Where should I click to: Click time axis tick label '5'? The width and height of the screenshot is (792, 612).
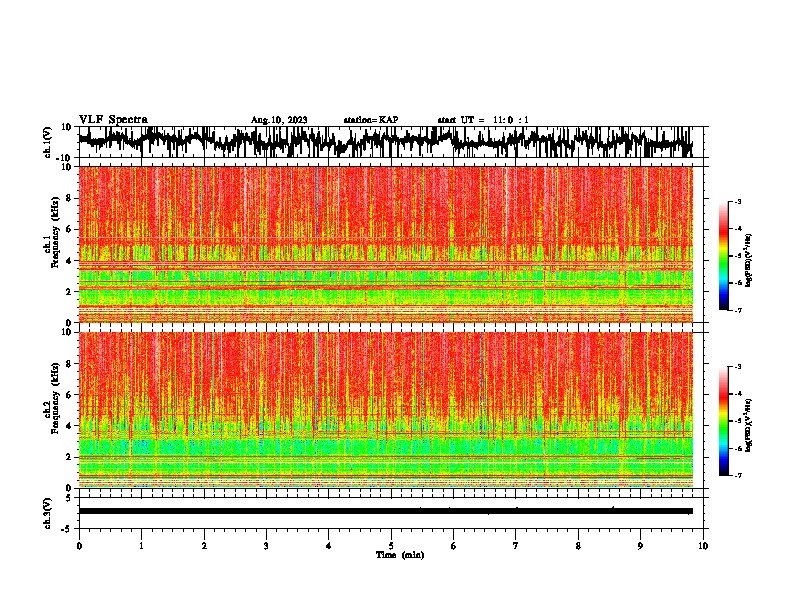[x=391, y=546]
